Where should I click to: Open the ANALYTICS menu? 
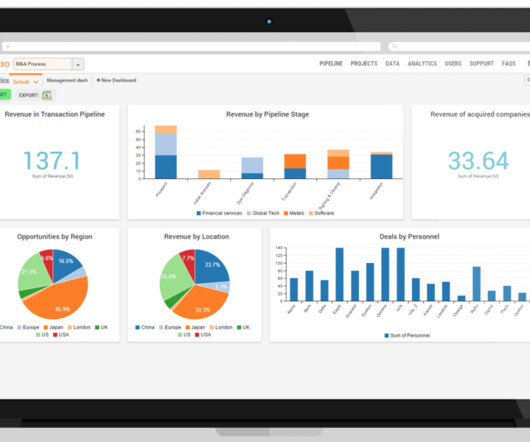point(422,64)
